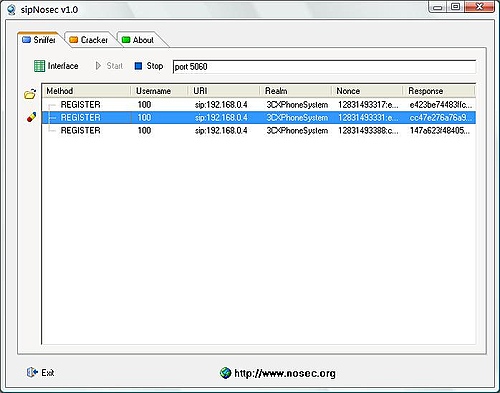Viewport: 500px width, 393px height.
Task: Click nonce 12831493388:c... cell
Action: click(x=368, y=130)
